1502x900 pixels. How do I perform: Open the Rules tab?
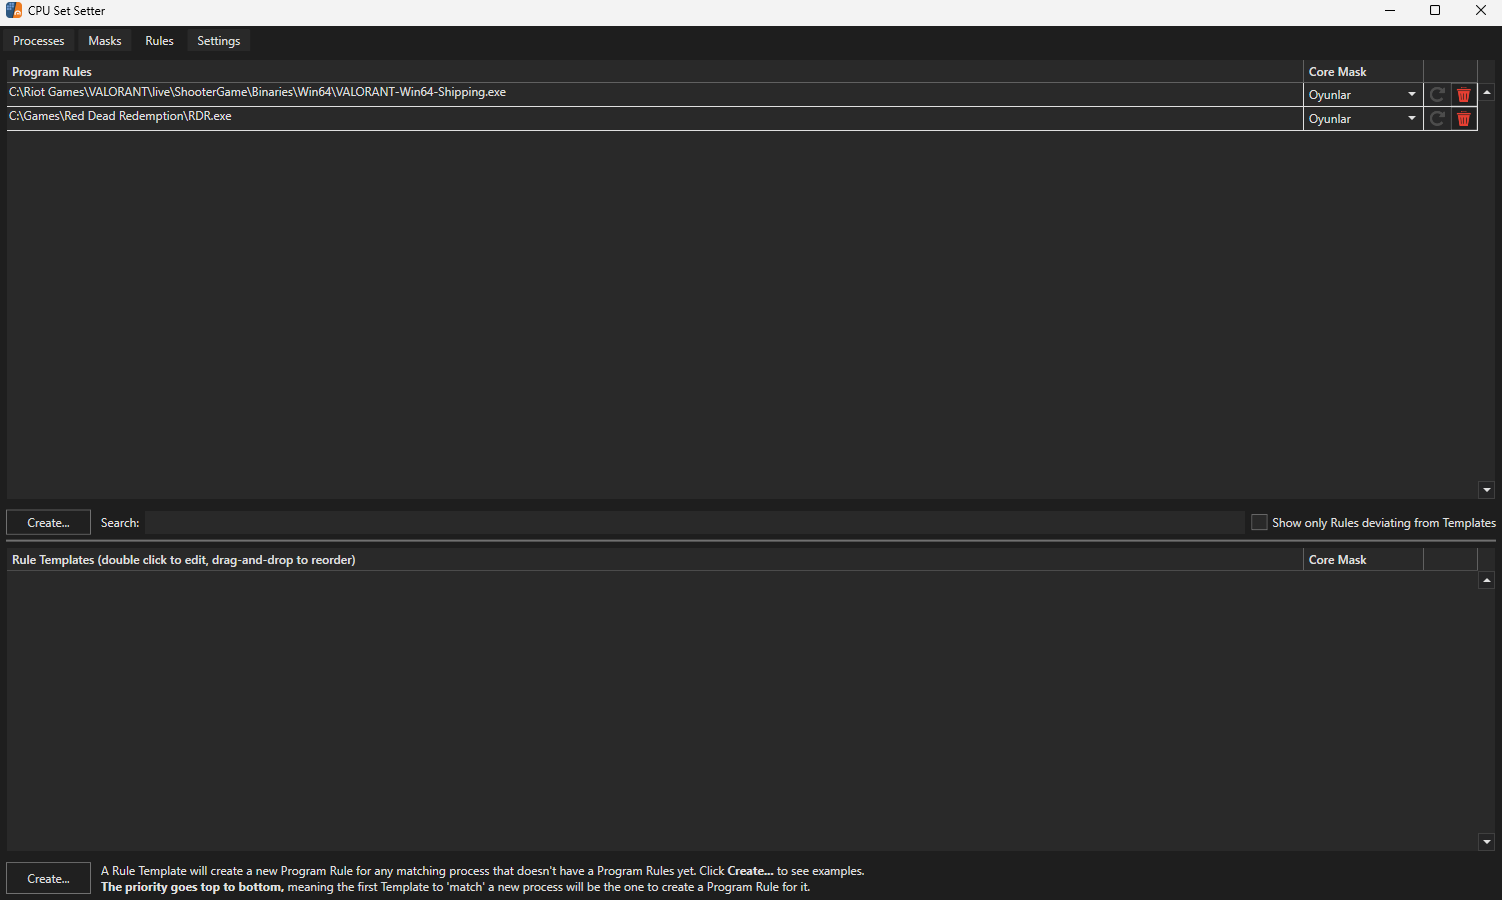click(159, 41)
